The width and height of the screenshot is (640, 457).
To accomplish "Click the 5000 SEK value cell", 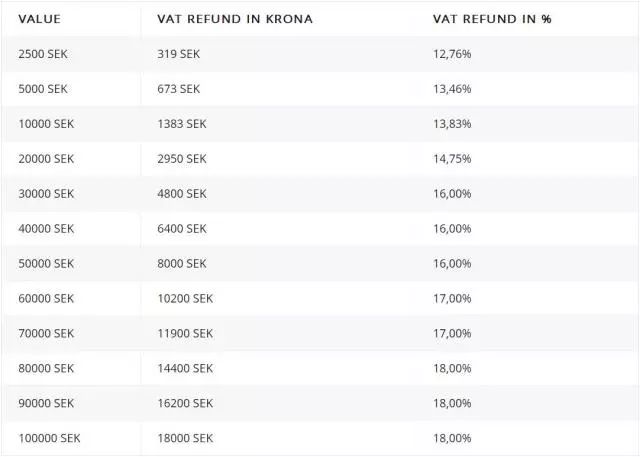I will pyautogui.click(x=43, y=89).
